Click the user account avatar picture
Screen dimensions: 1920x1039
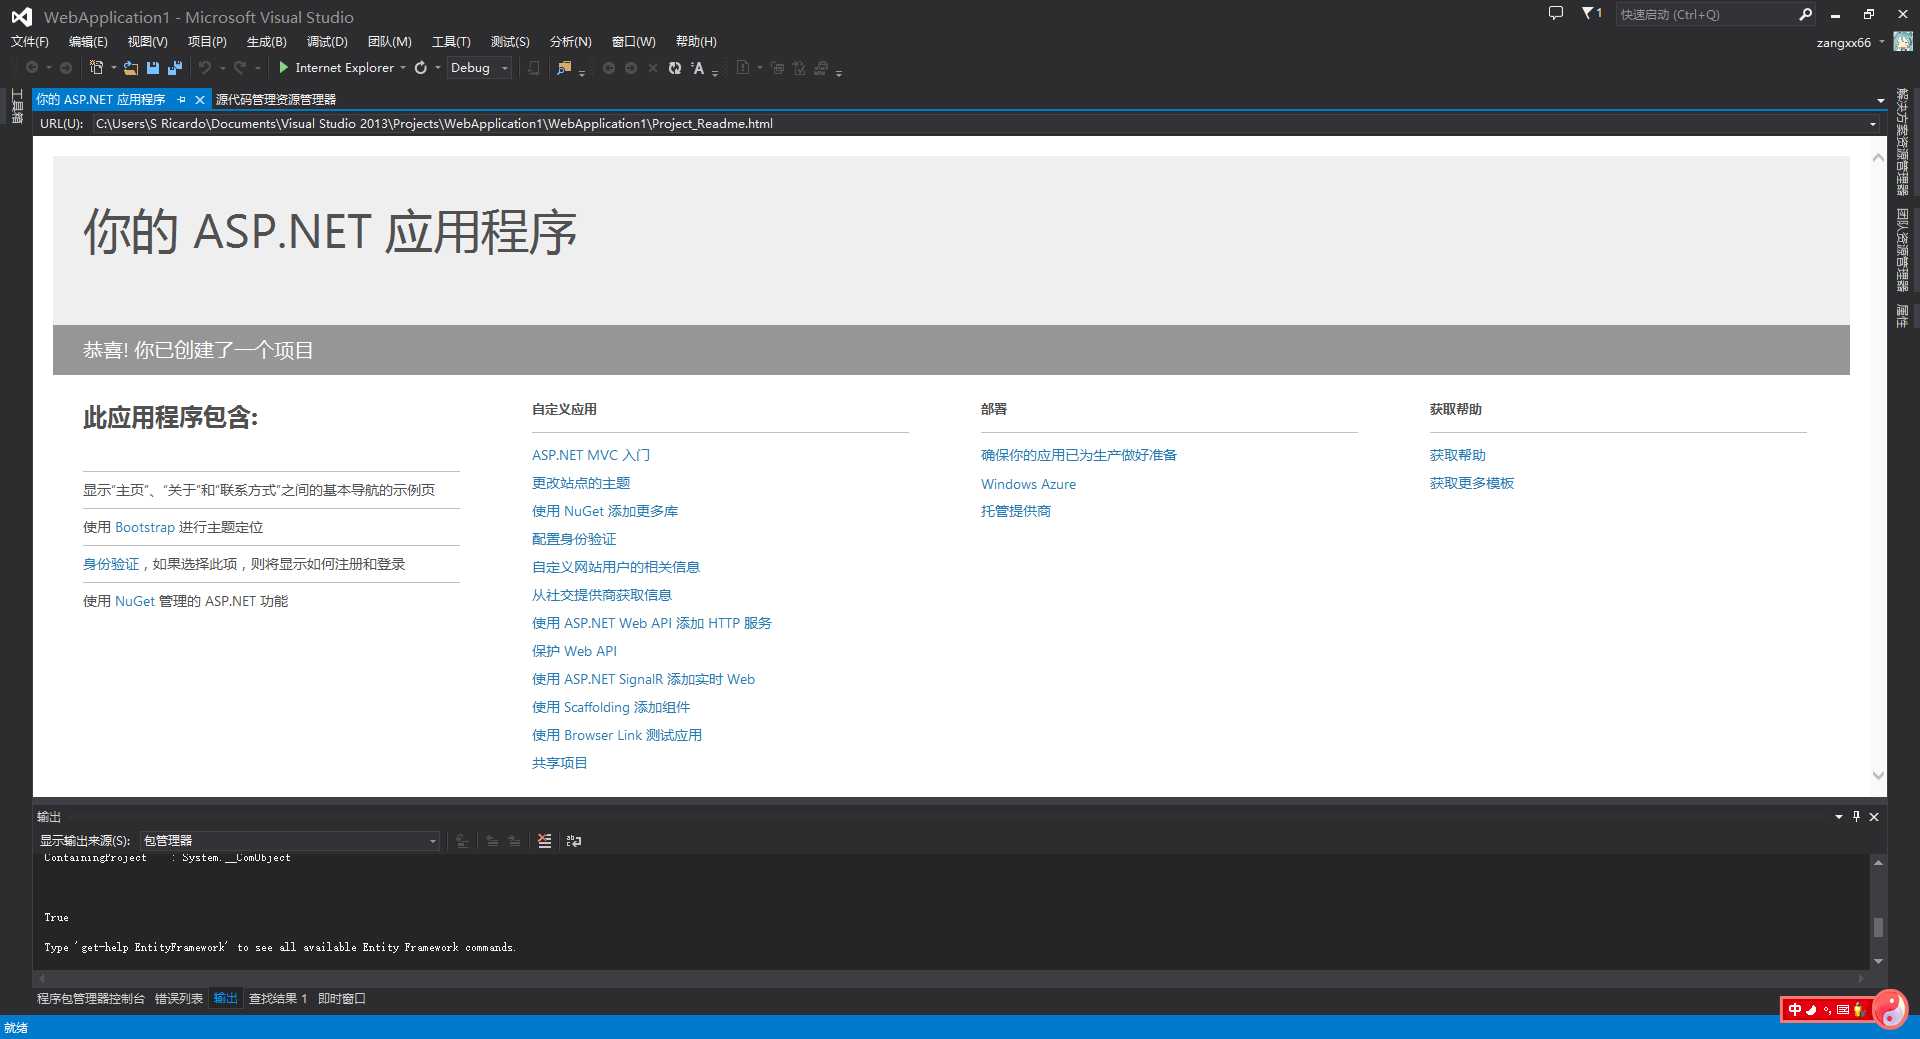pyautogui.click(x=1903, y=42)
